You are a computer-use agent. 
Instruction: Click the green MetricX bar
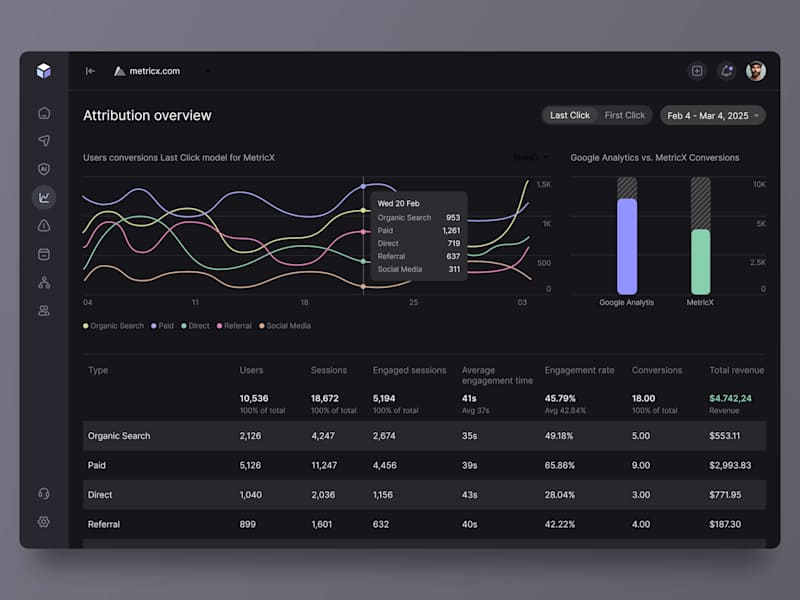[701, 262]
